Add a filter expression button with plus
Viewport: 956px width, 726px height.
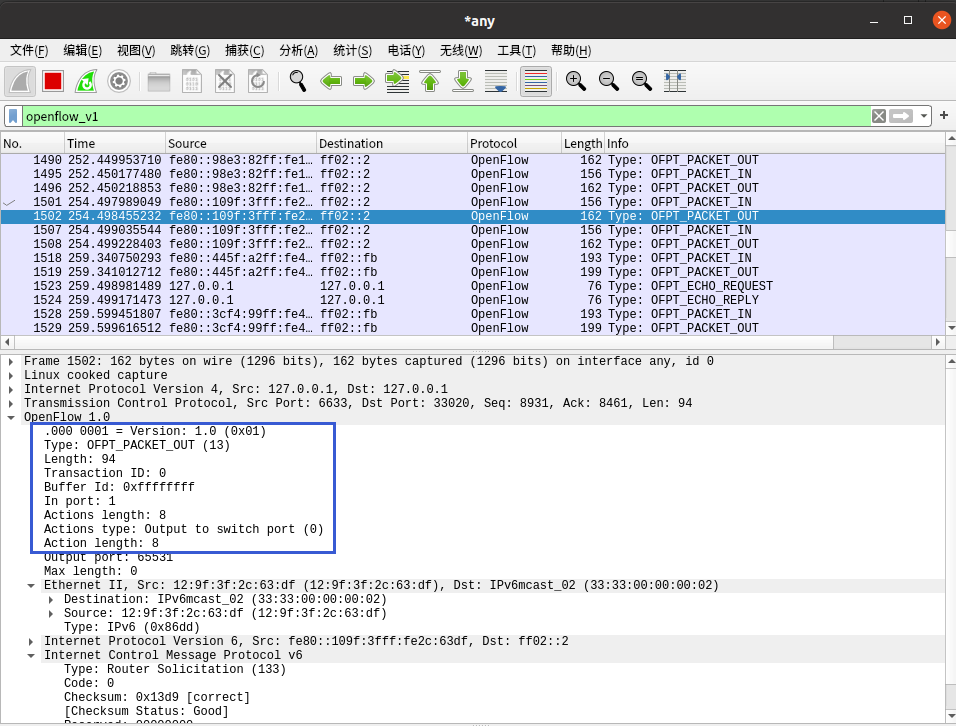click(944, 115)
